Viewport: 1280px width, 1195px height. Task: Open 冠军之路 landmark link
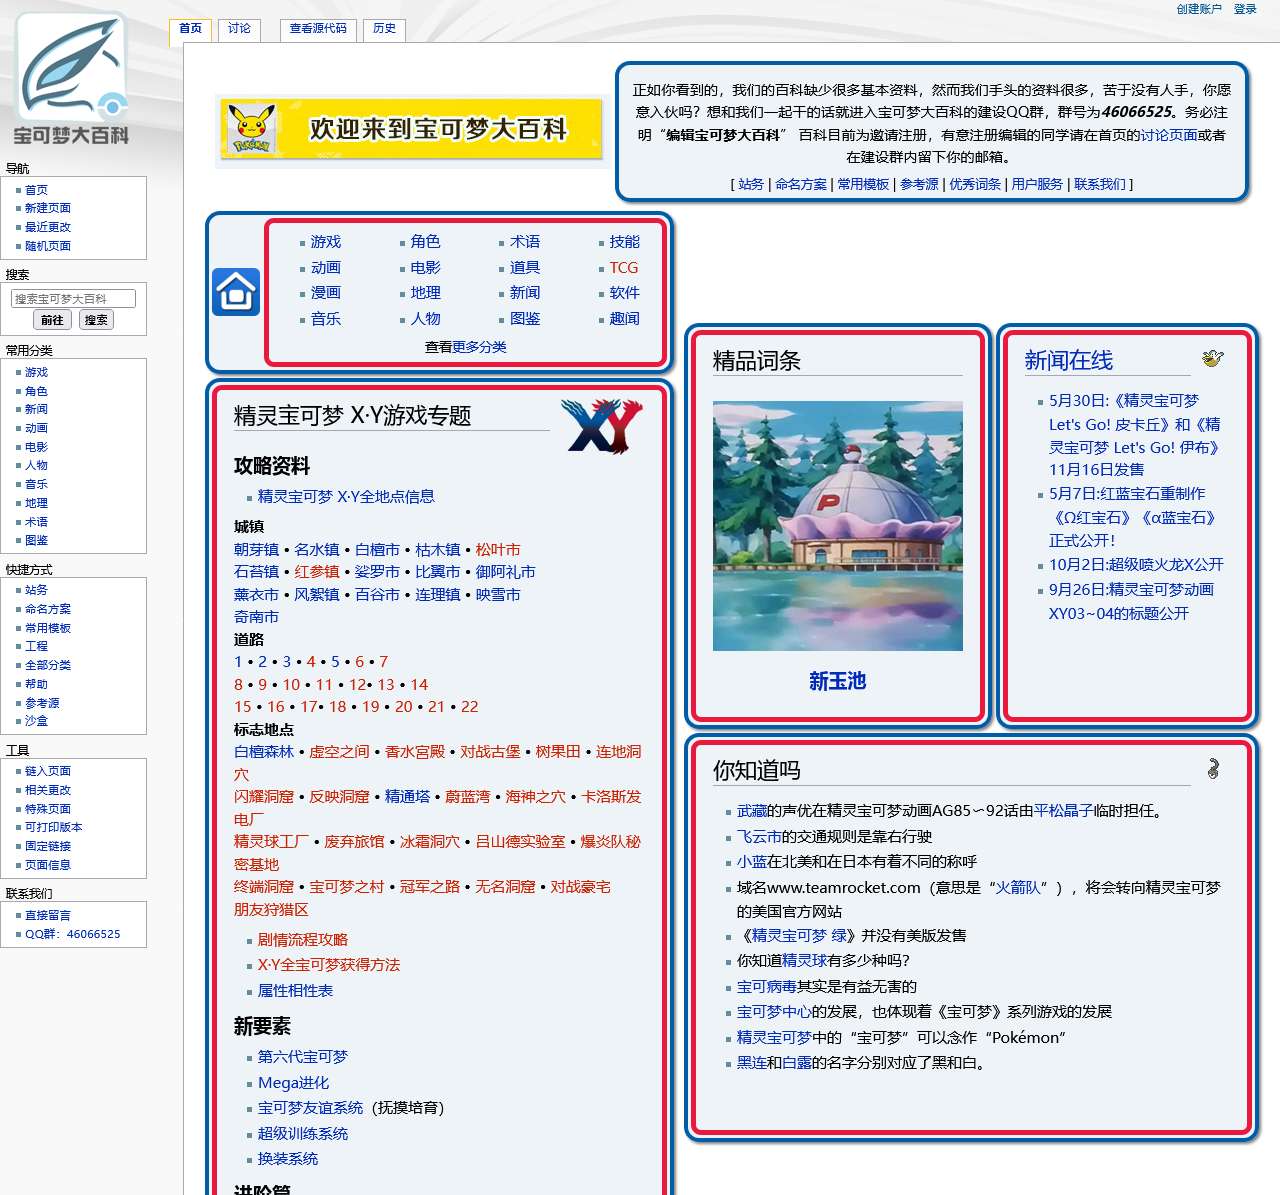(430, 887)
